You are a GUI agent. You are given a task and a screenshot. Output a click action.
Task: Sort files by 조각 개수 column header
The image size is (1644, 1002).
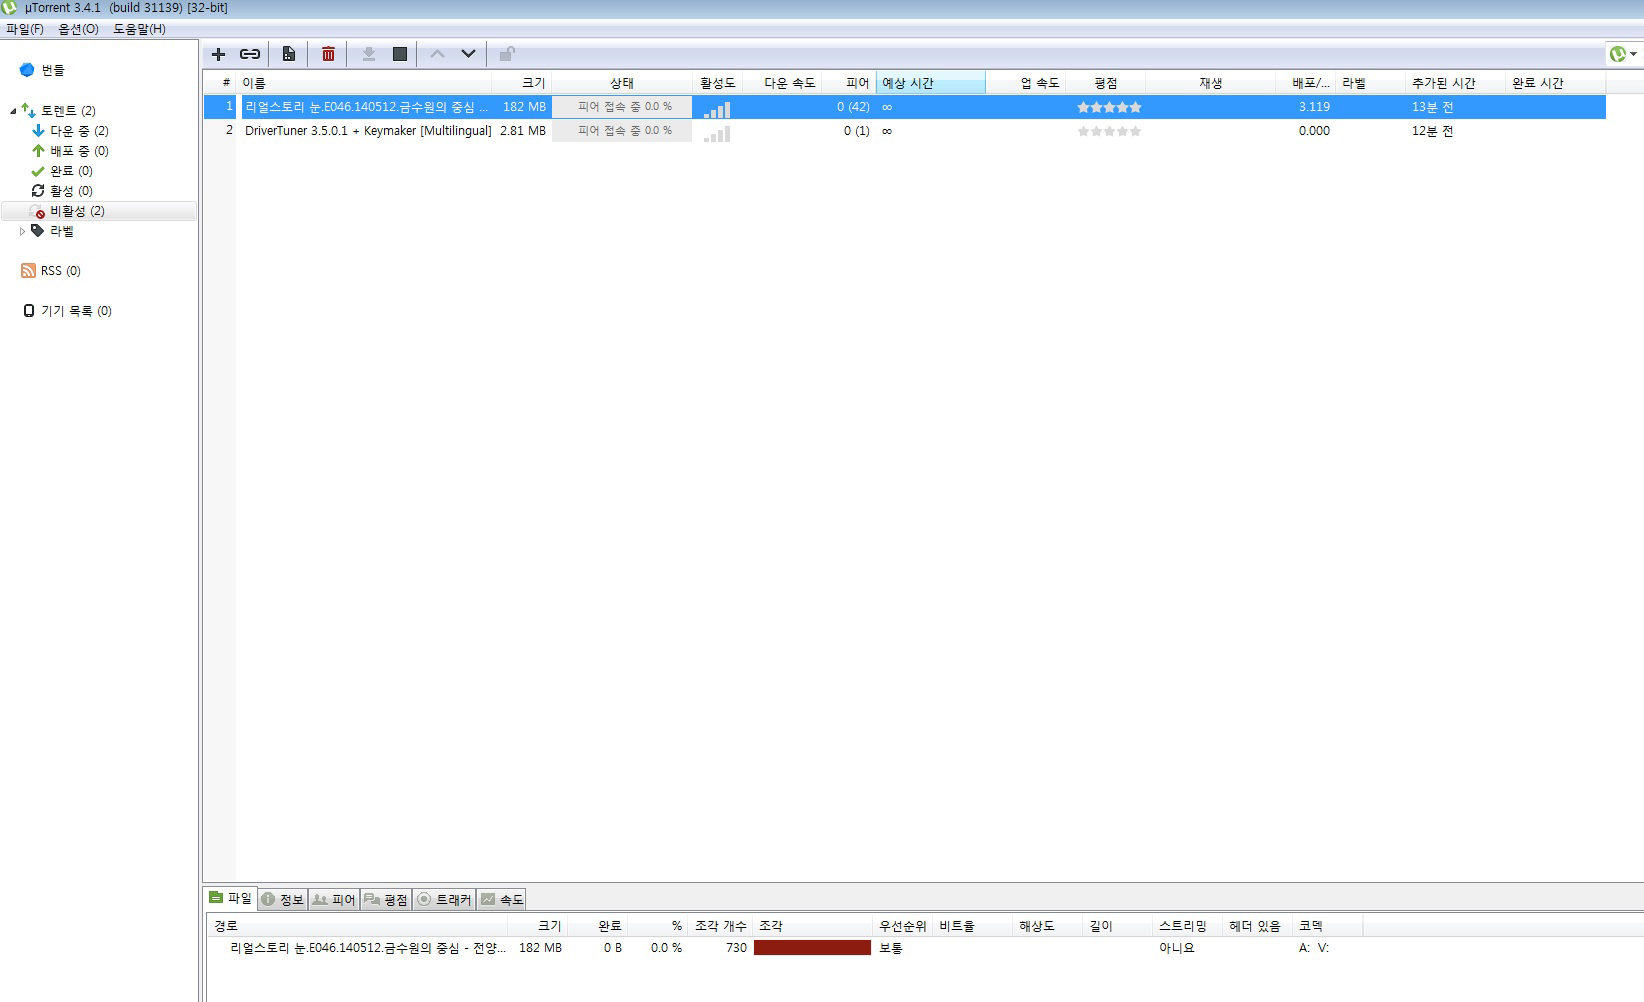(x=720, y=926)
